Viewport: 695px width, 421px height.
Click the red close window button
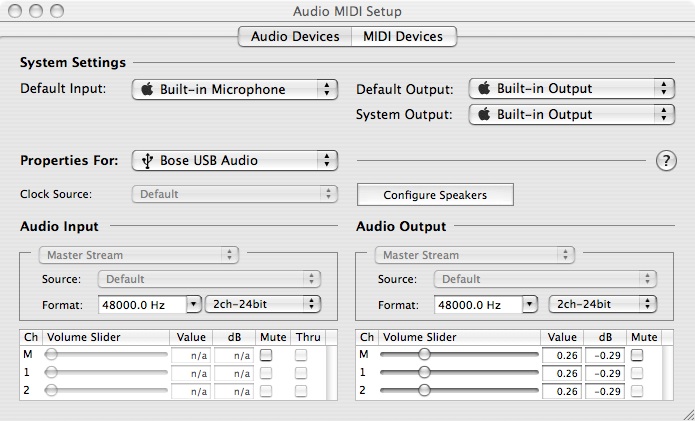click(x=18, y=11)
